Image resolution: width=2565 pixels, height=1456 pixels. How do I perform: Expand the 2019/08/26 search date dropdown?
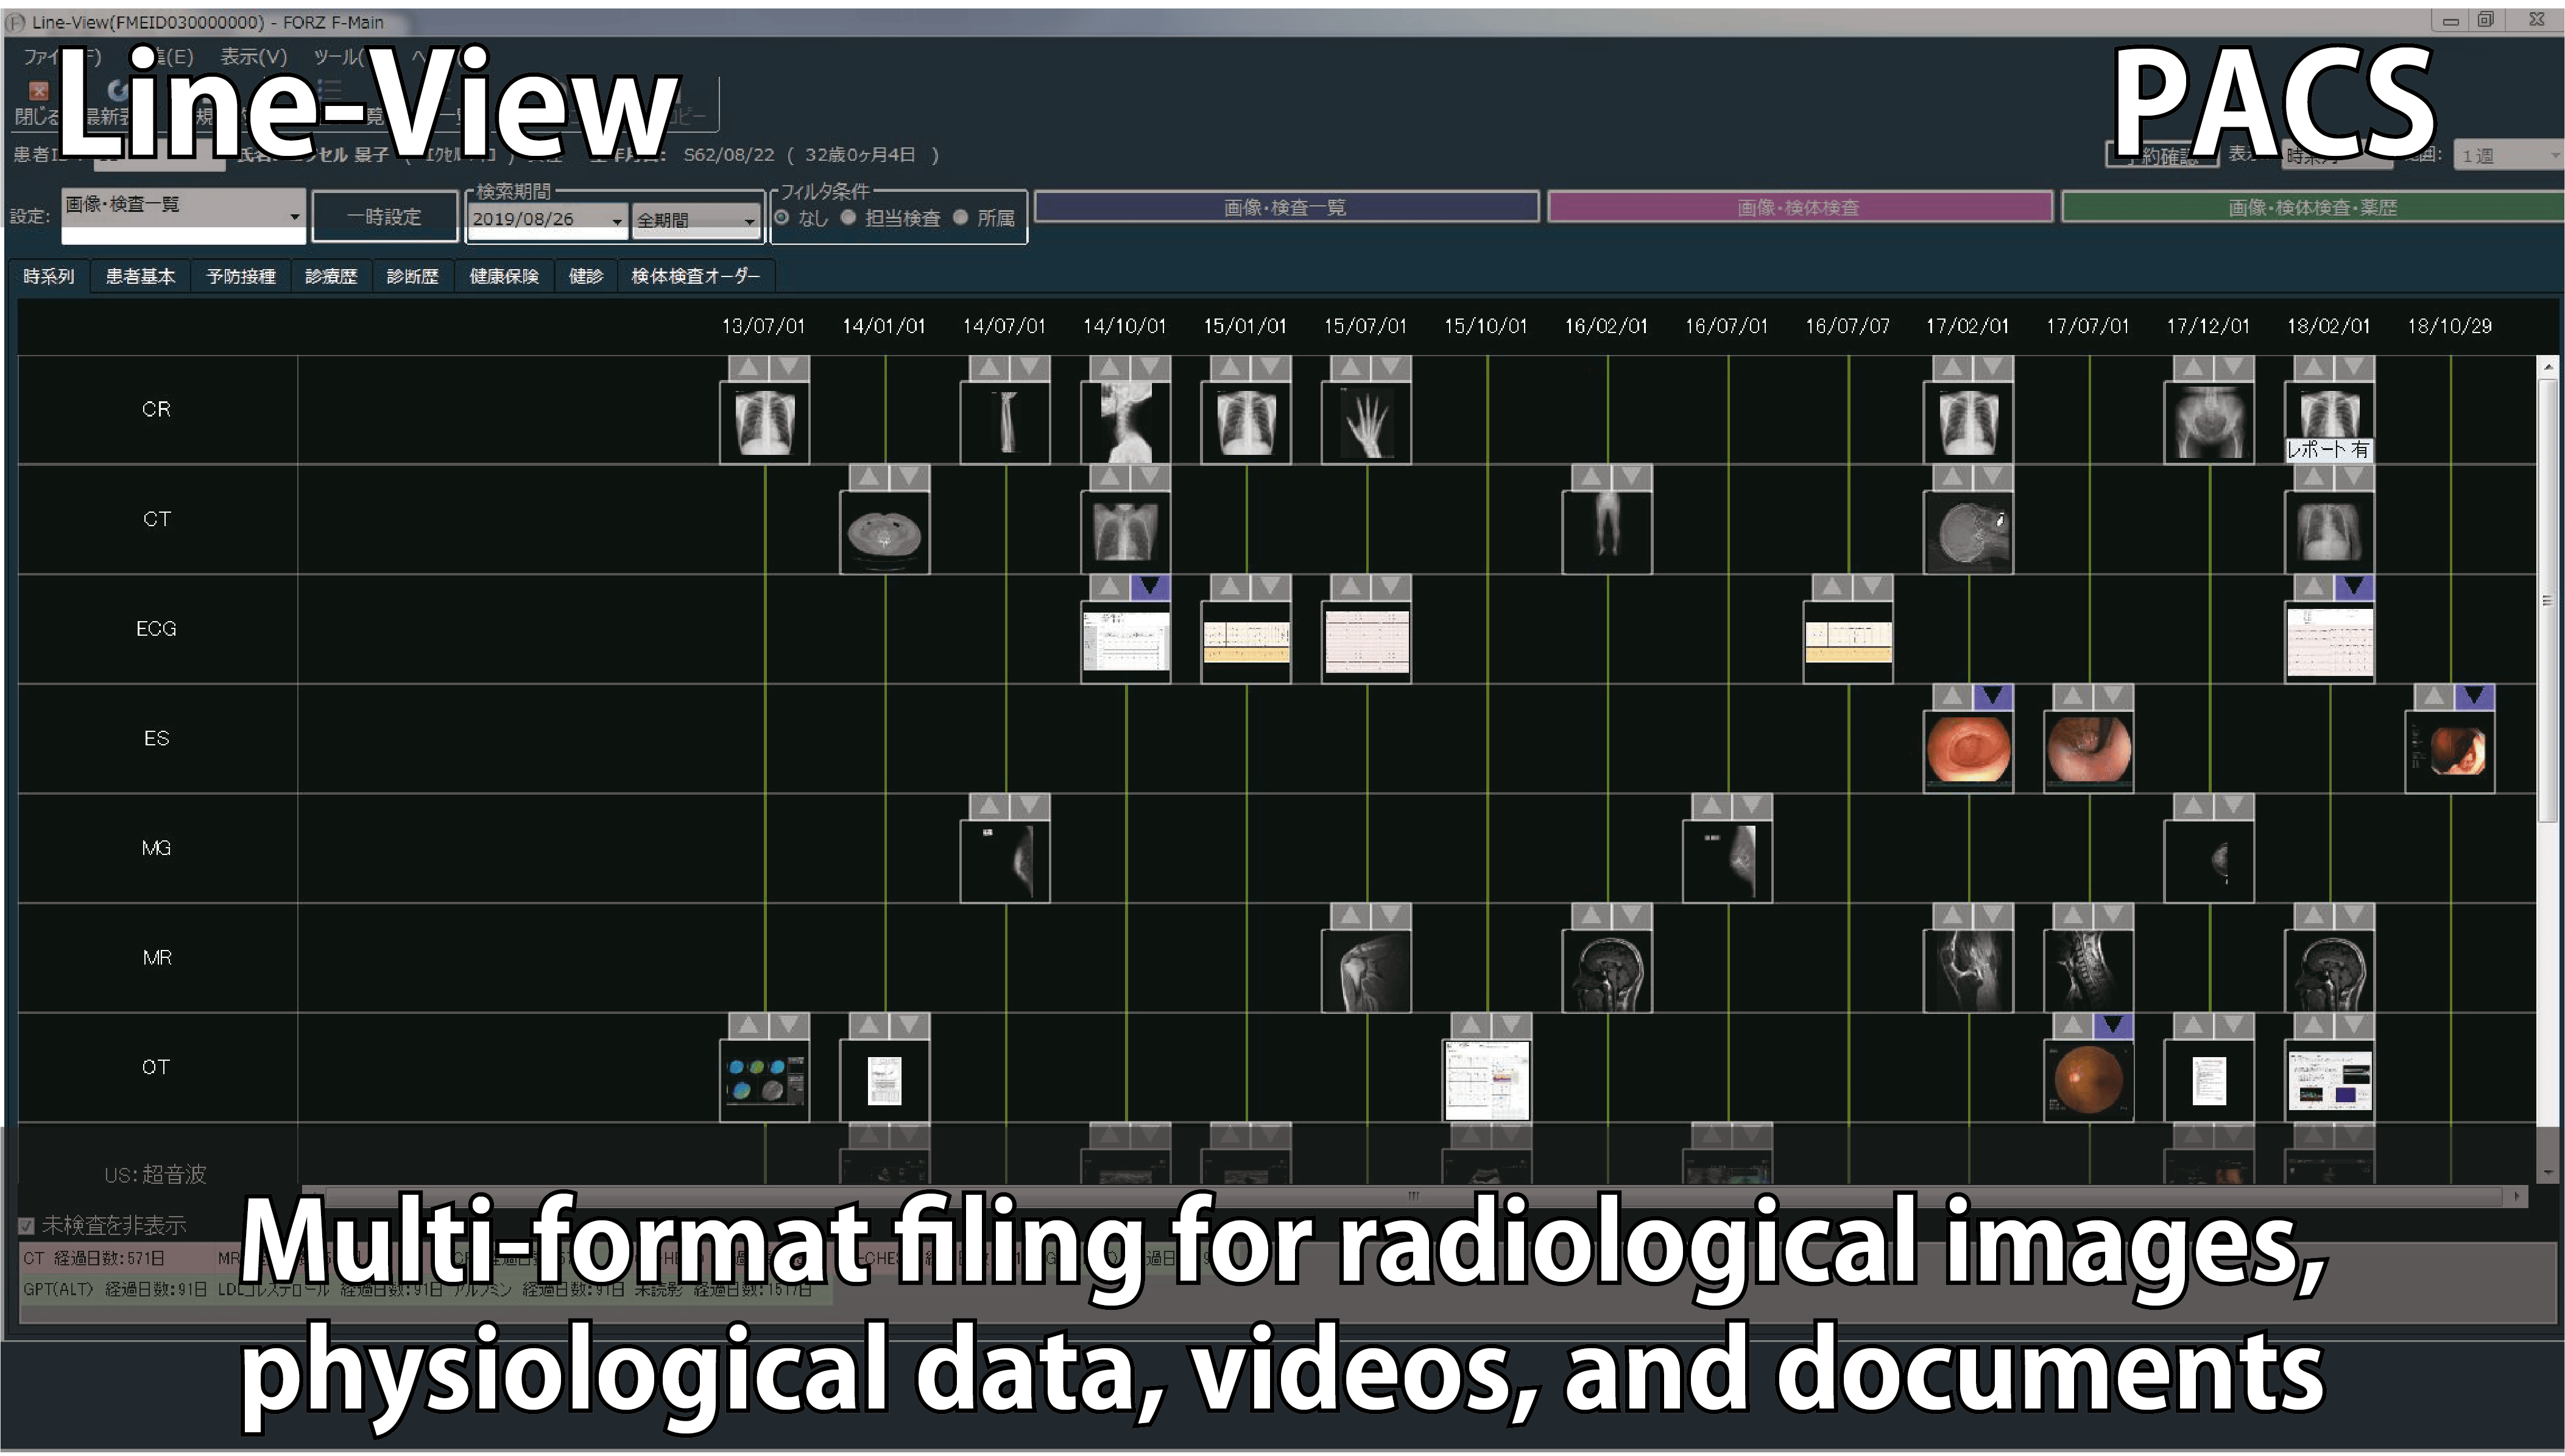click(616, 221)
